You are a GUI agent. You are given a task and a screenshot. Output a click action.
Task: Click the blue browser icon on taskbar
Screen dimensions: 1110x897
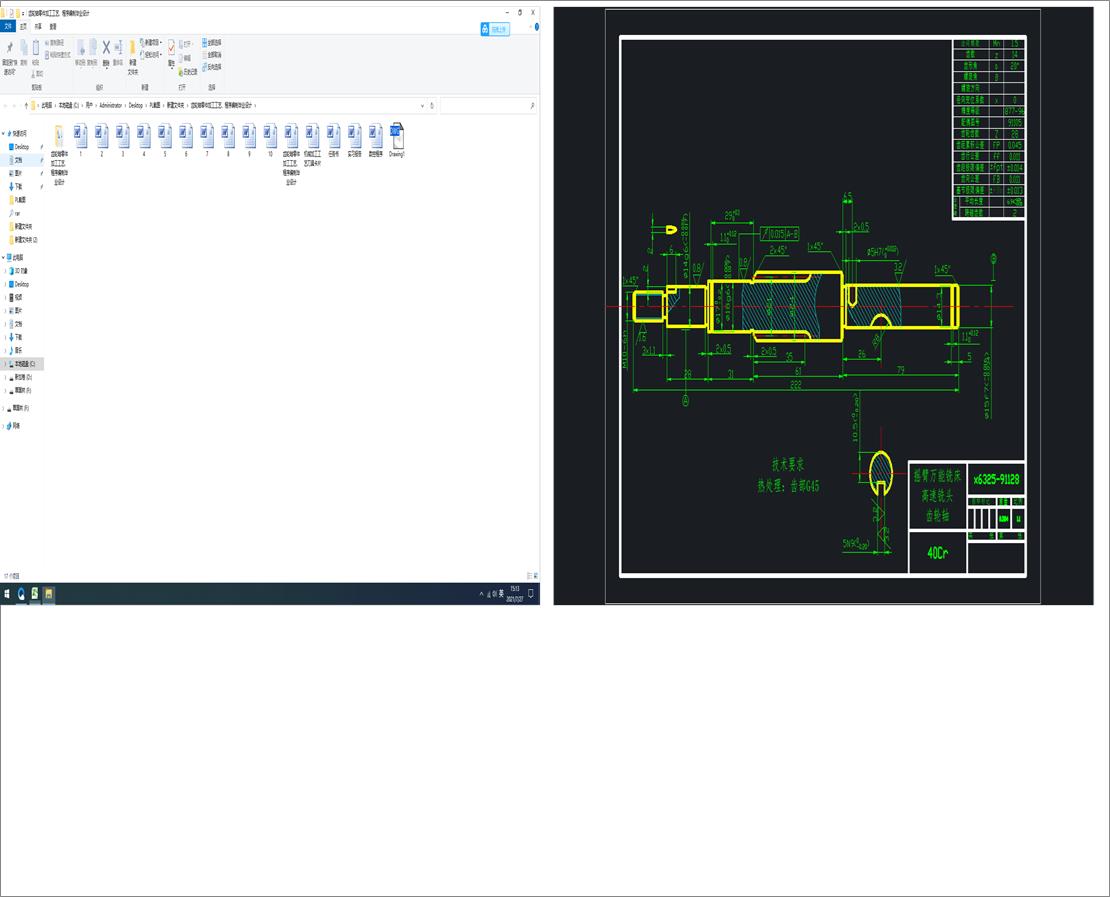click(21, 594)
